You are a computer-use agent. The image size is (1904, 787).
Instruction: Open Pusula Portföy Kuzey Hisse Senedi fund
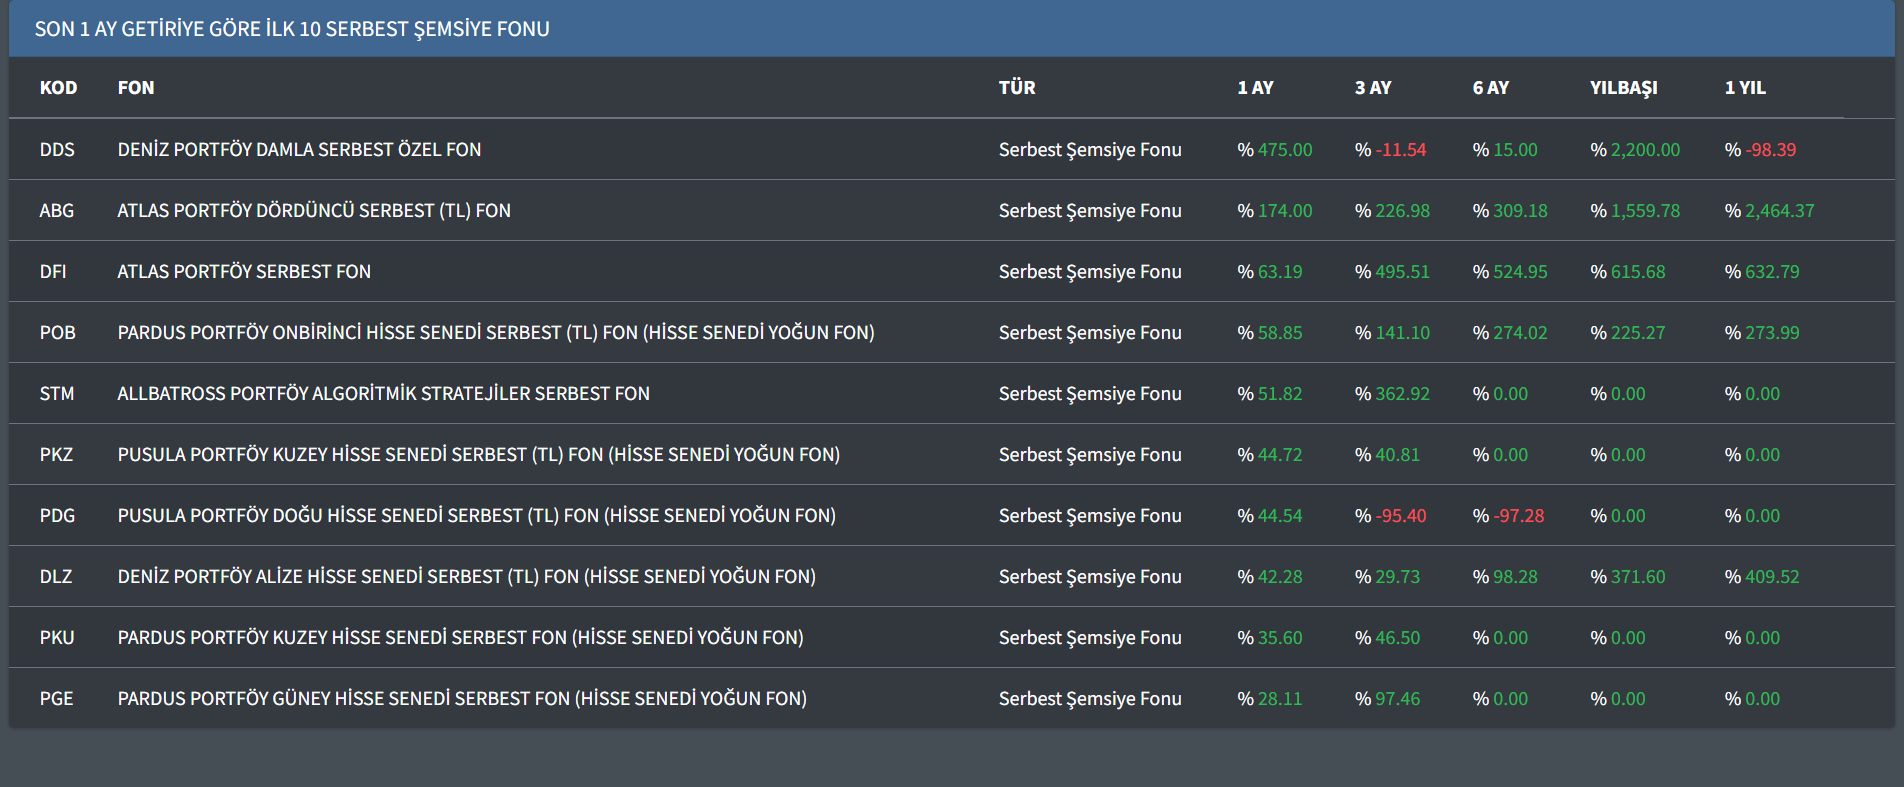click(478, 455)
